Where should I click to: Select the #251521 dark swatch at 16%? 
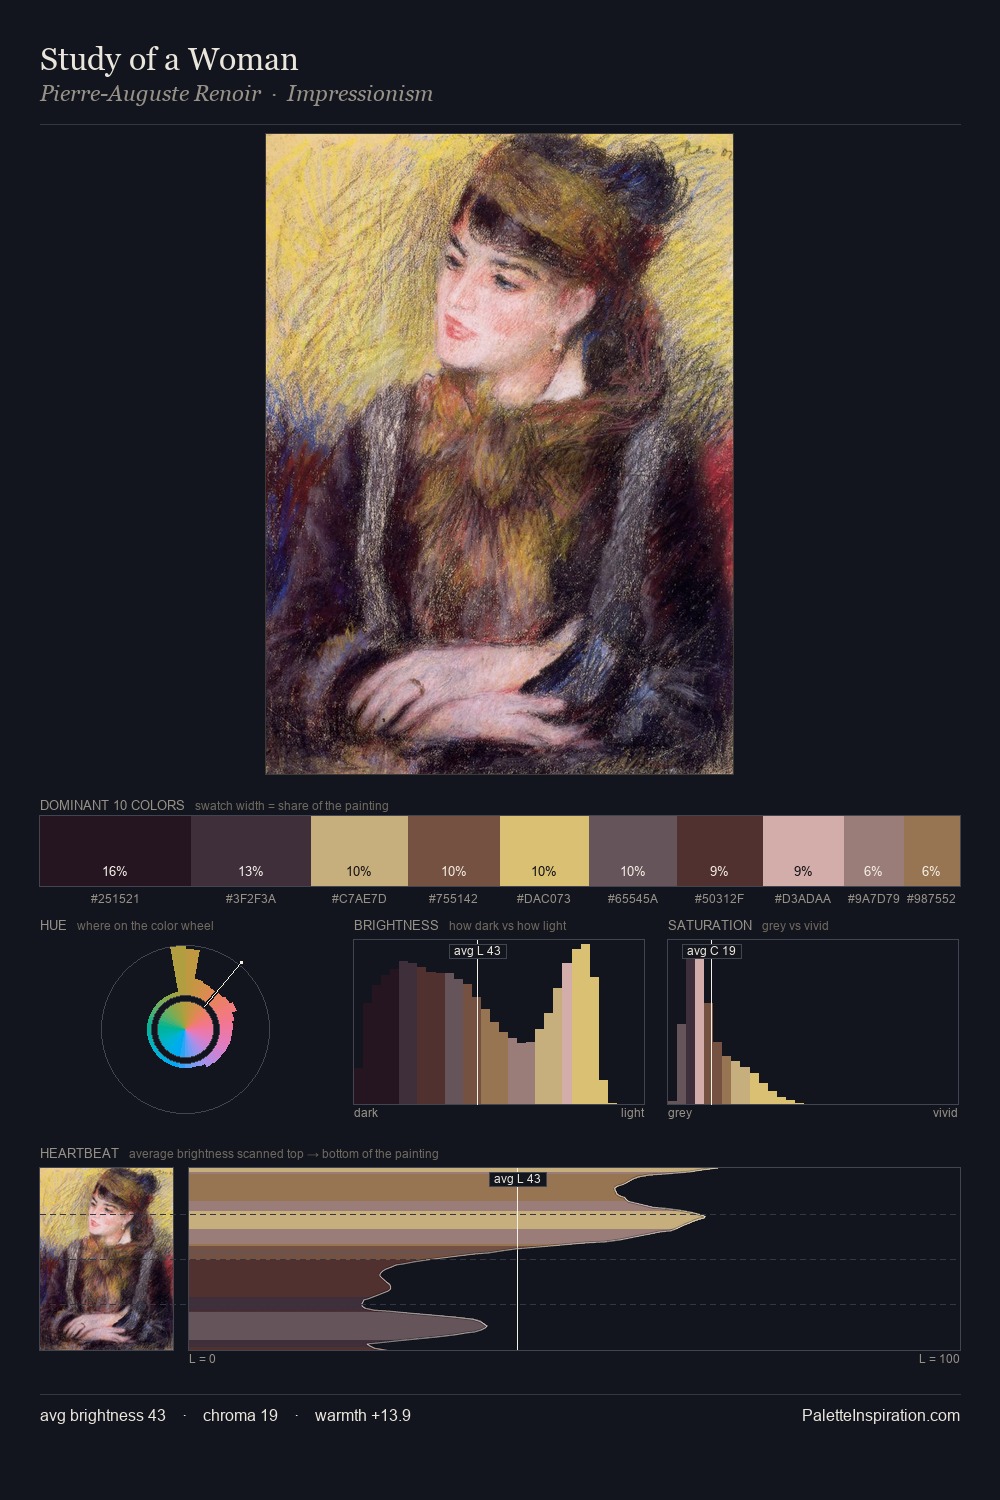[115, 851]
